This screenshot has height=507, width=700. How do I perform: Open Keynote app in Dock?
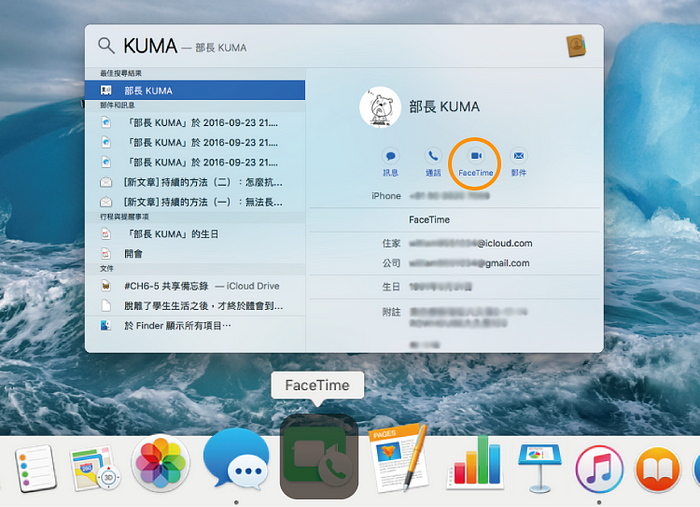pos(539,467)
